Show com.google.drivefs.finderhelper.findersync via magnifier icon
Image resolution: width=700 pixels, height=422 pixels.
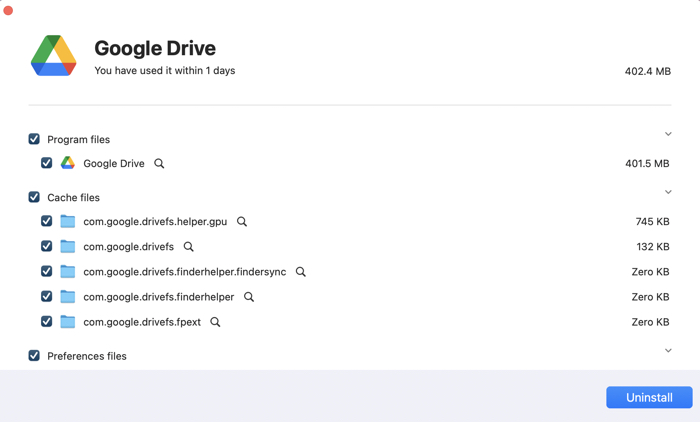pos(301,272)
